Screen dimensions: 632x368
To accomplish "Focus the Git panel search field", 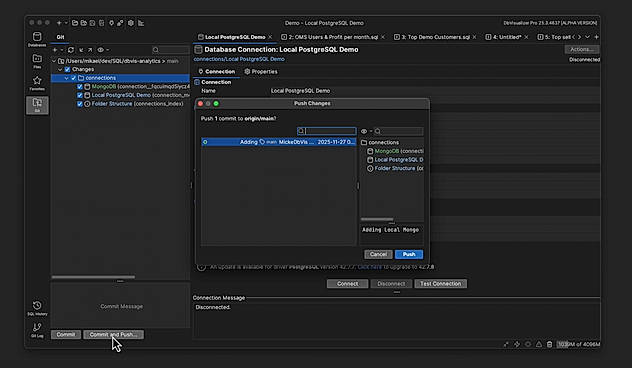I will (x=170, y=50).
